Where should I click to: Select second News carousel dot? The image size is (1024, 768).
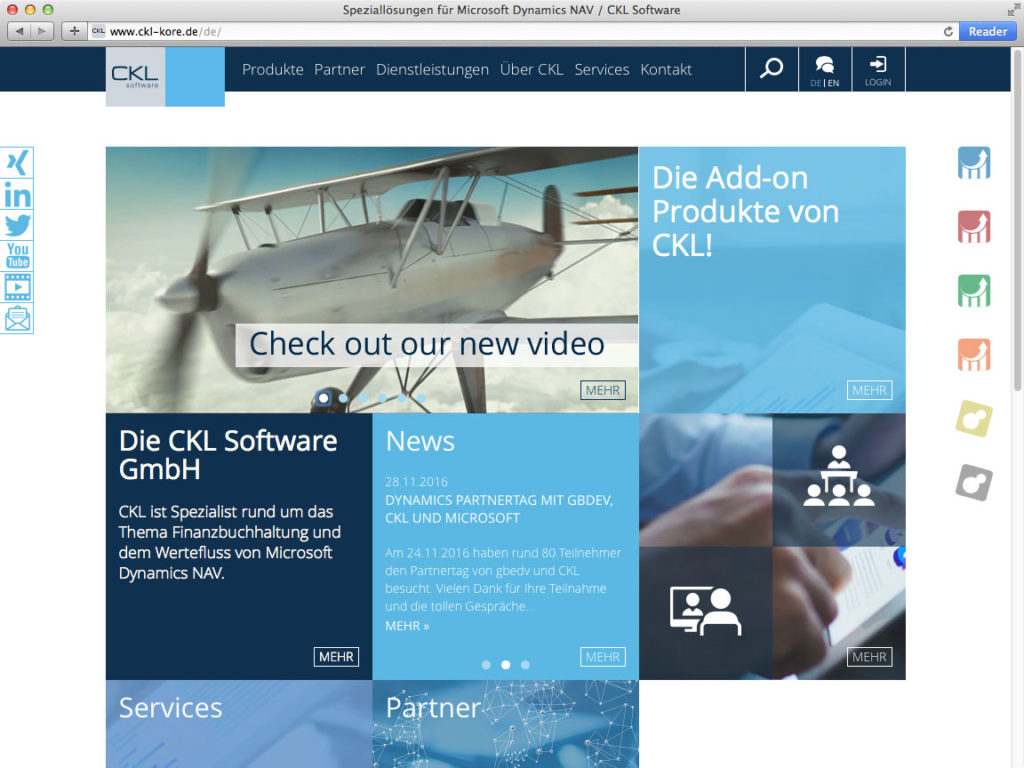pyautogui.click(x=505, y=665)
